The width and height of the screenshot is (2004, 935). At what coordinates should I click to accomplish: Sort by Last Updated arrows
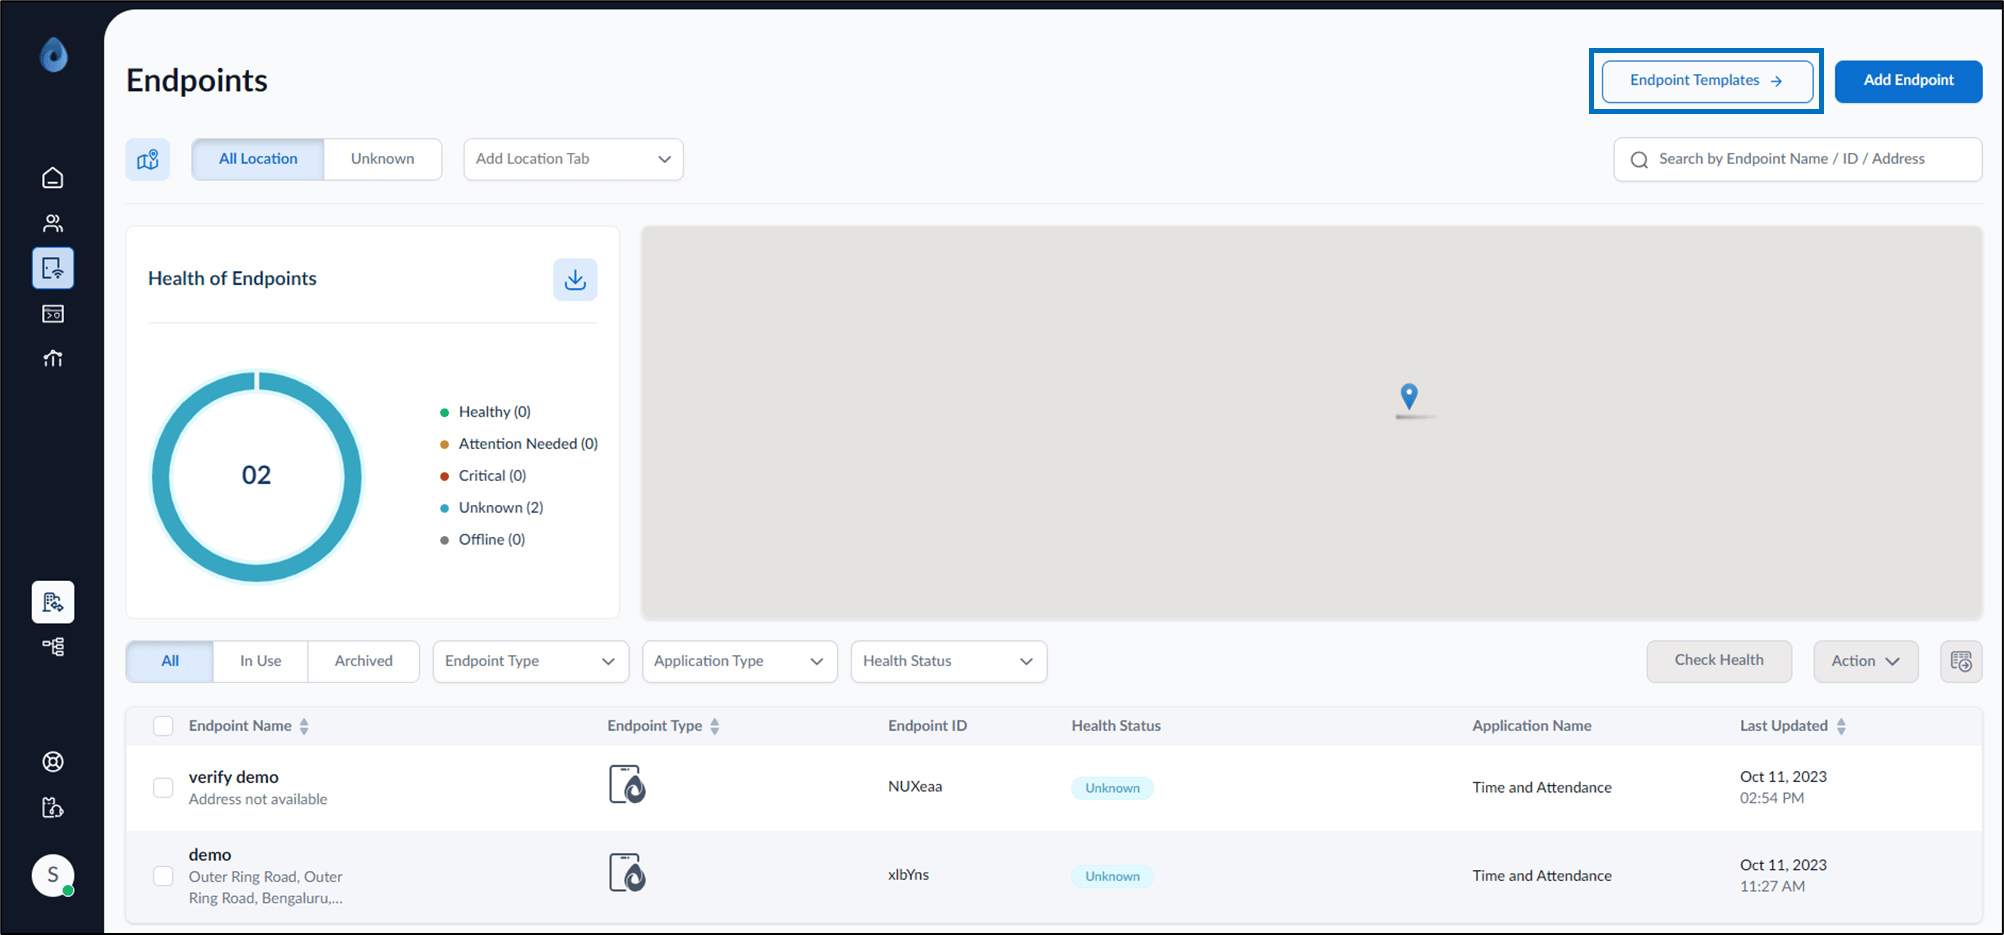pos(1841,727)
